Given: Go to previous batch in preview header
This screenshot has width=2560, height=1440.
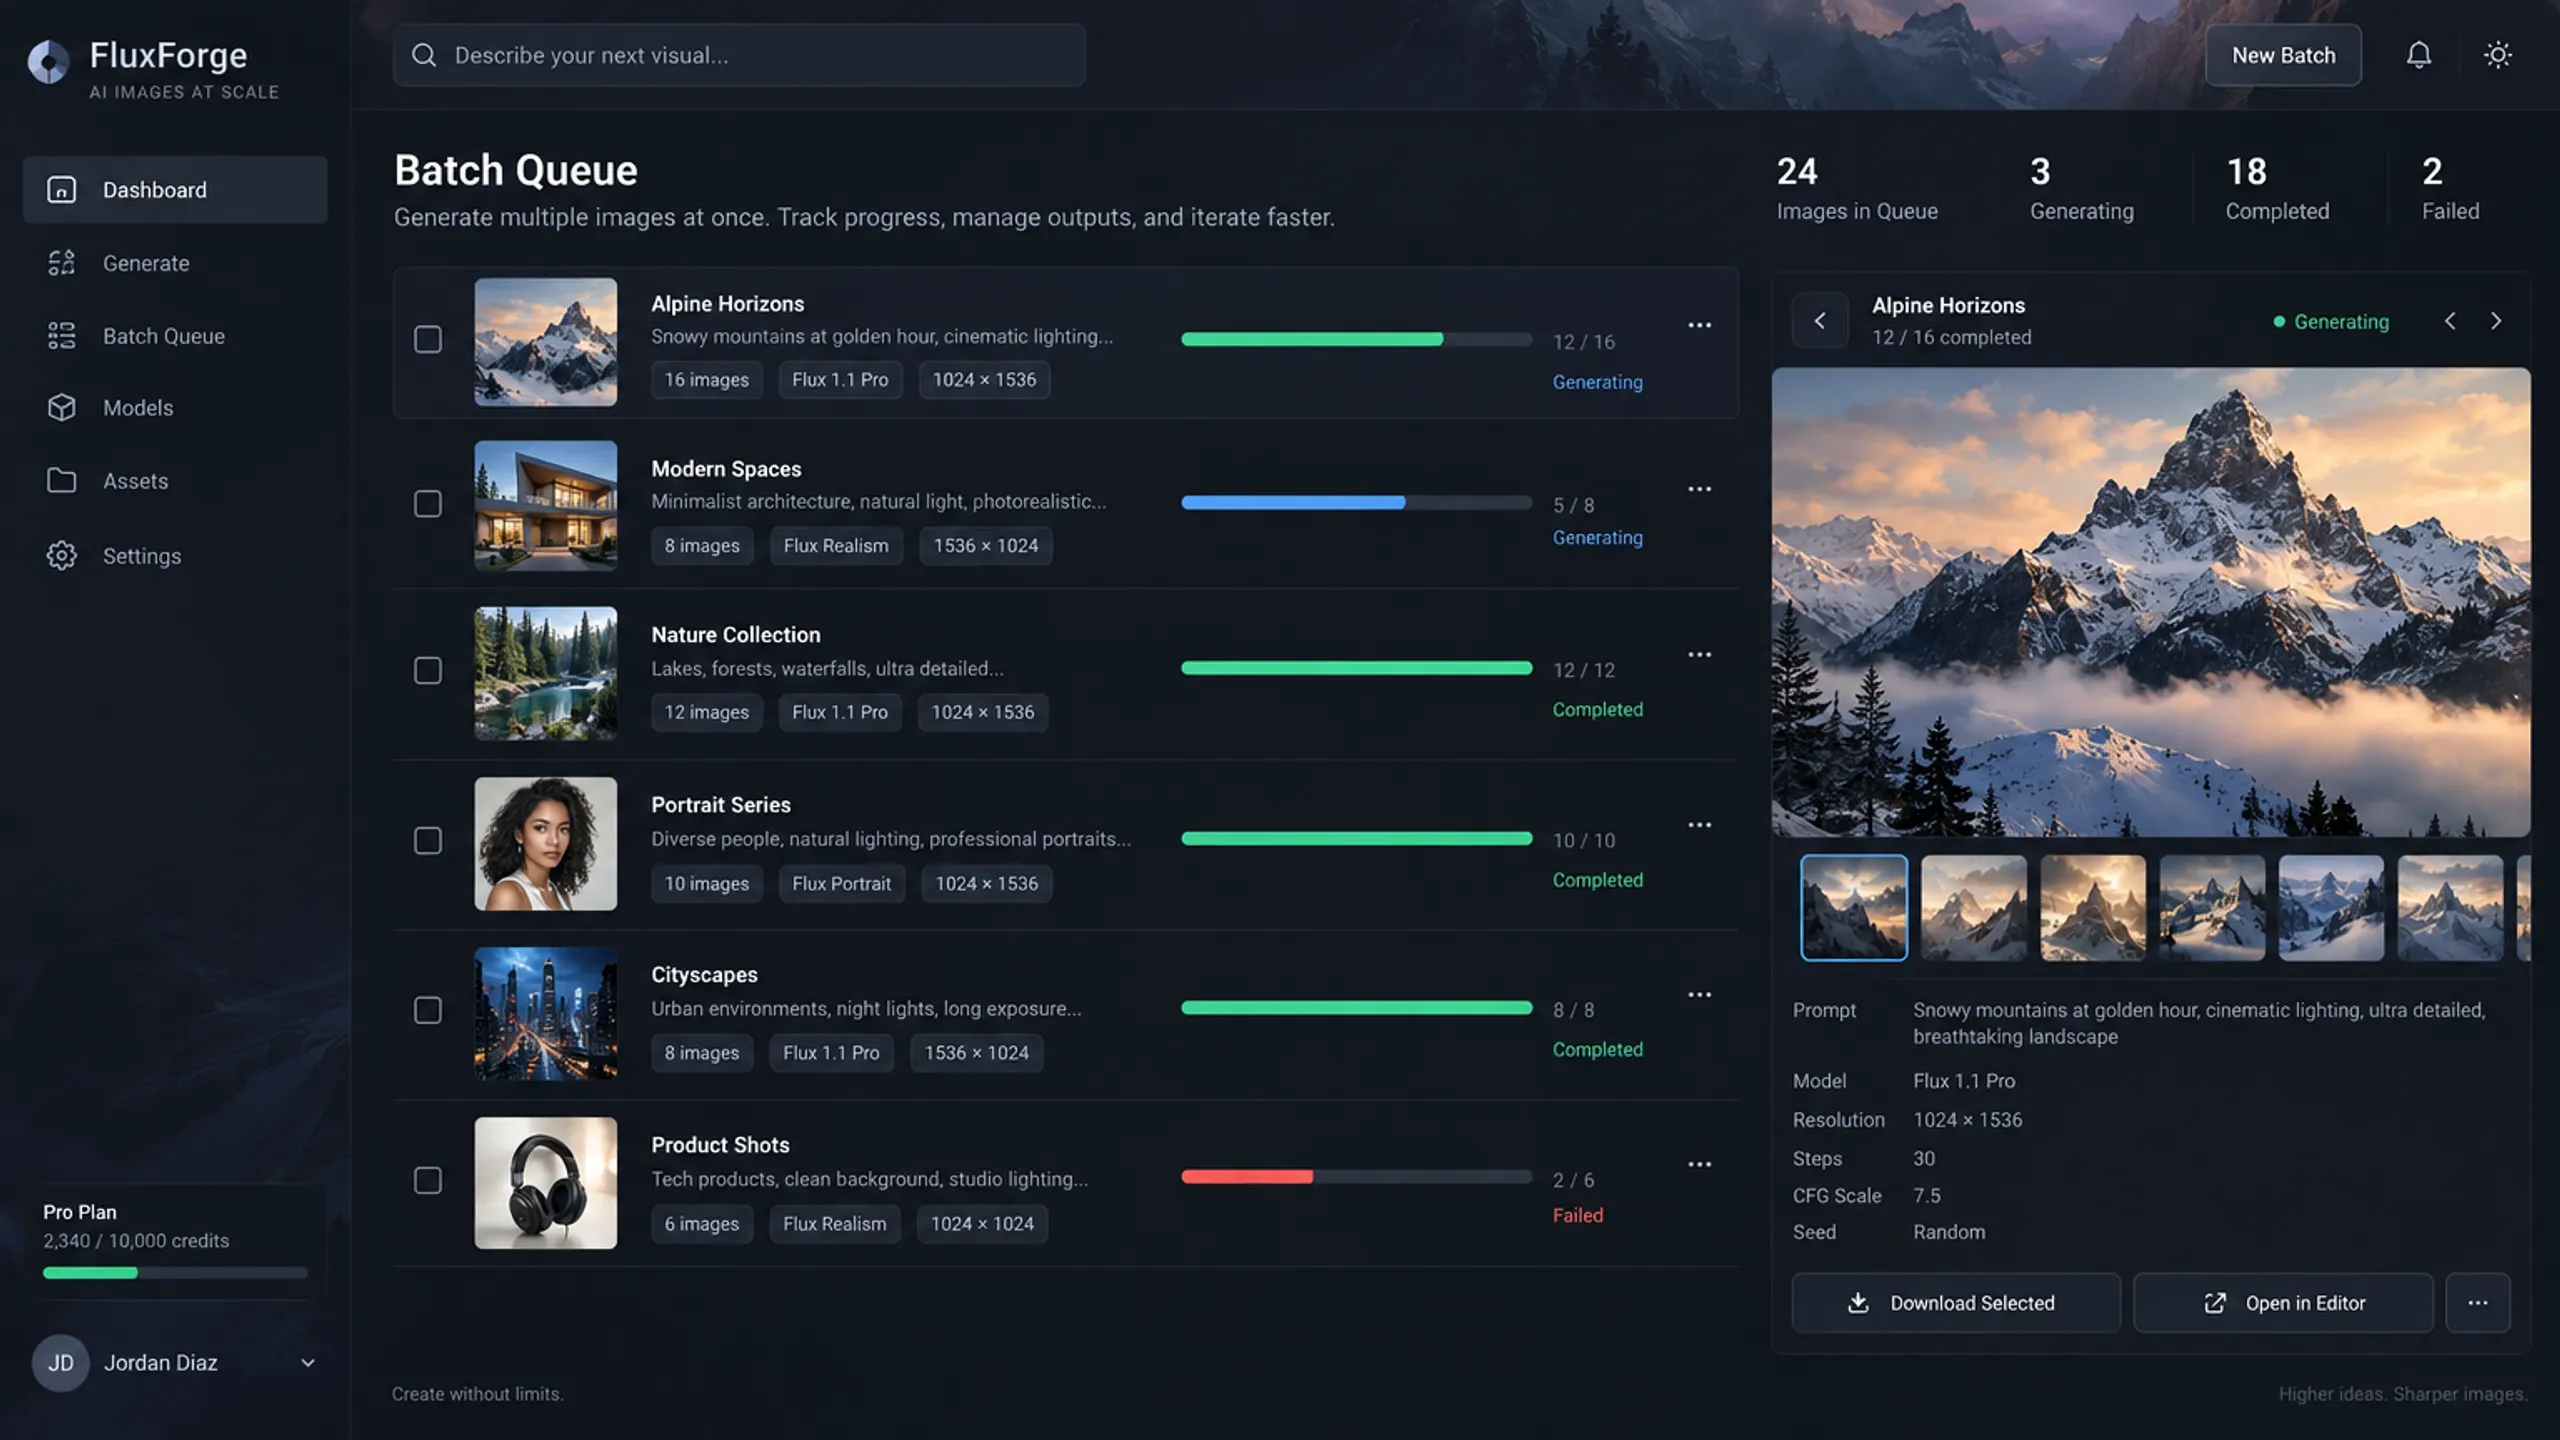Looking at the screenshot, I should [2450, 321].
